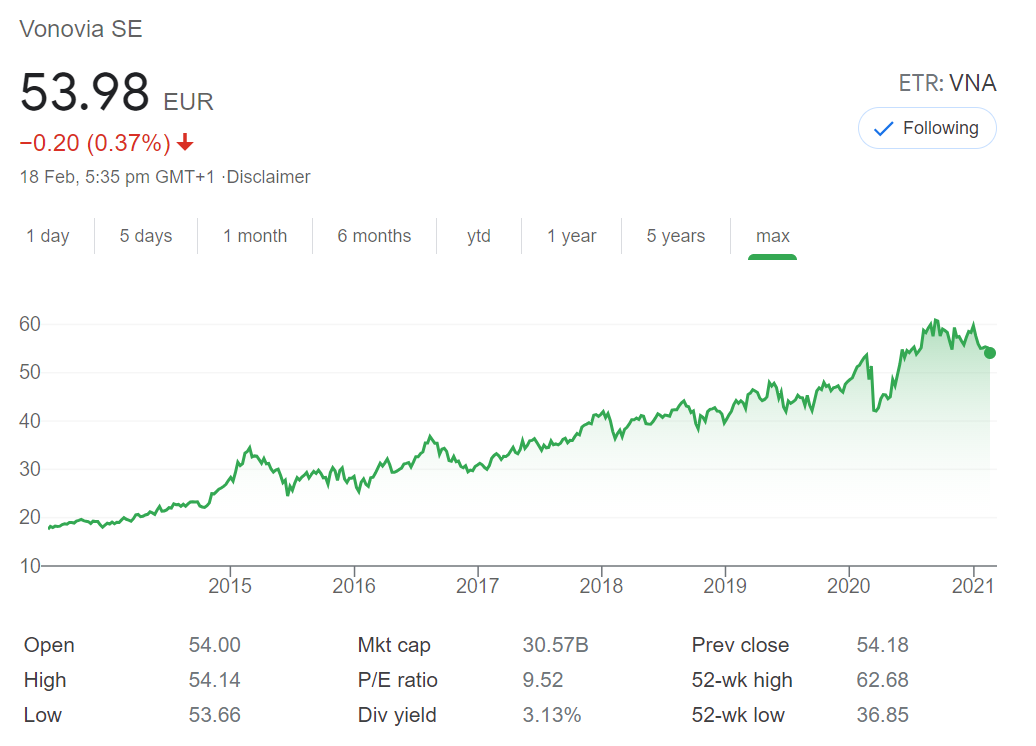
Task: Click the P/E ratio label
Action: [397, 680]
